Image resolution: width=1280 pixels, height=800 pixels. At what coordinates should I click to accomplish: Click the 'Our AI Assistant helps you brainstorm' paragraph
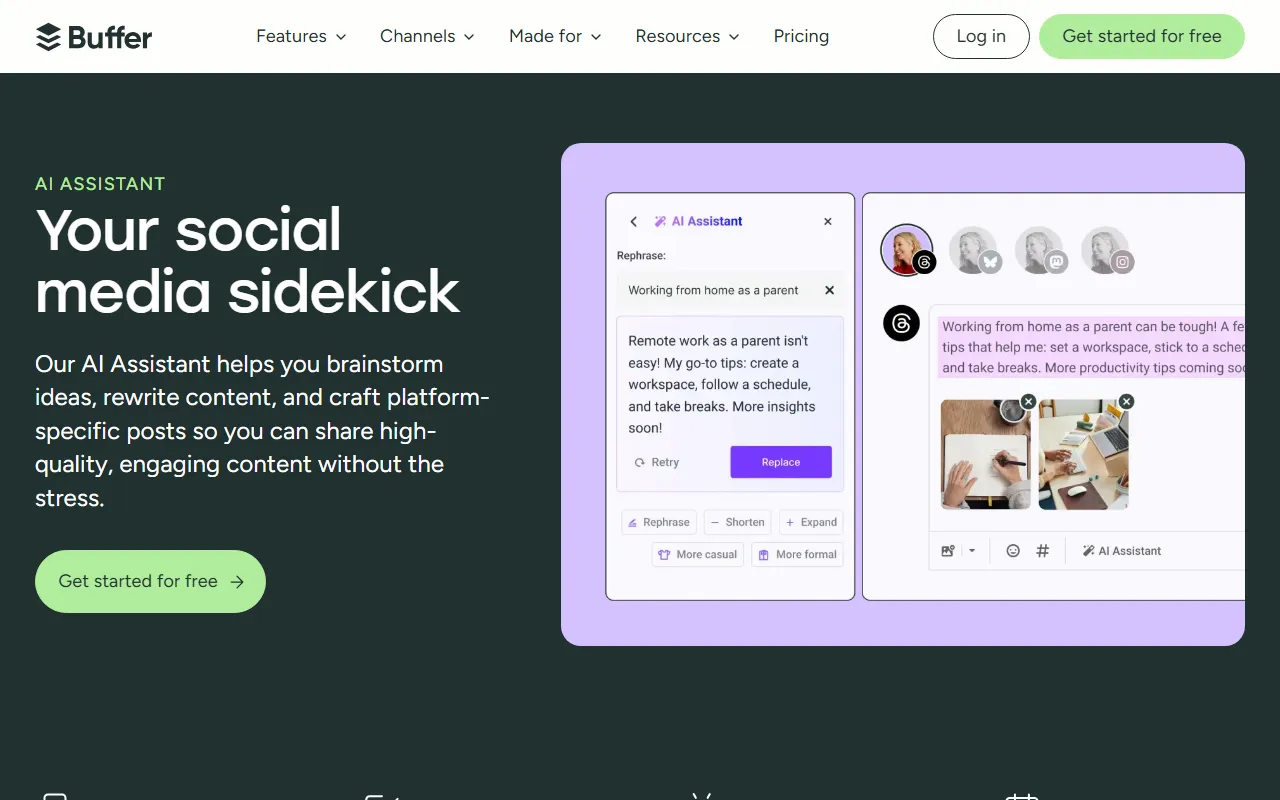(262, 431)
